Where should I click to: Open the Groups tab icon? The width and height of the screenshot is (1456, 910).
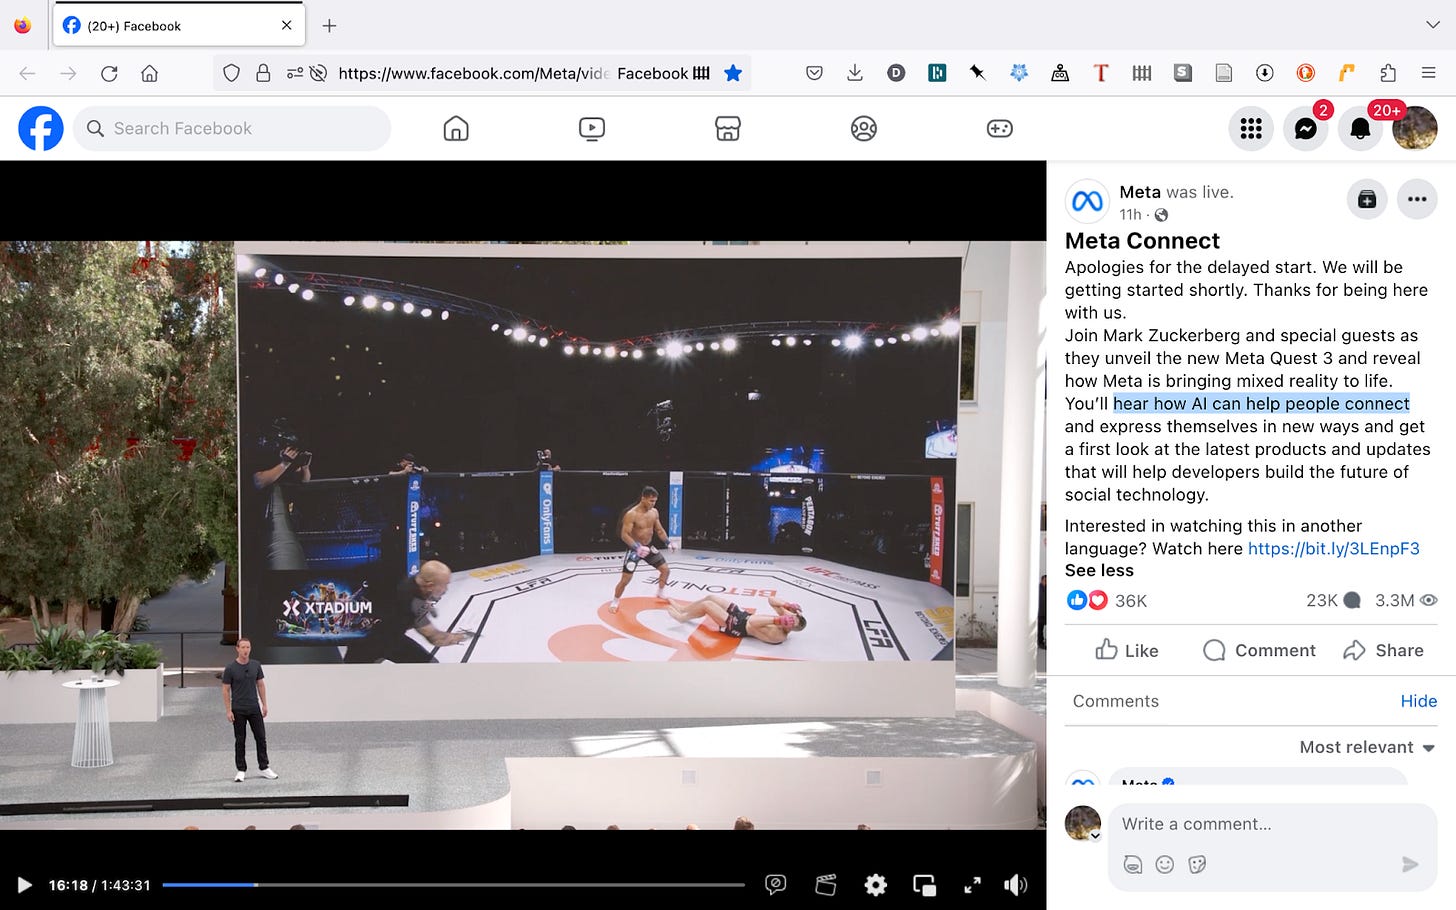[x=864, y=128]
